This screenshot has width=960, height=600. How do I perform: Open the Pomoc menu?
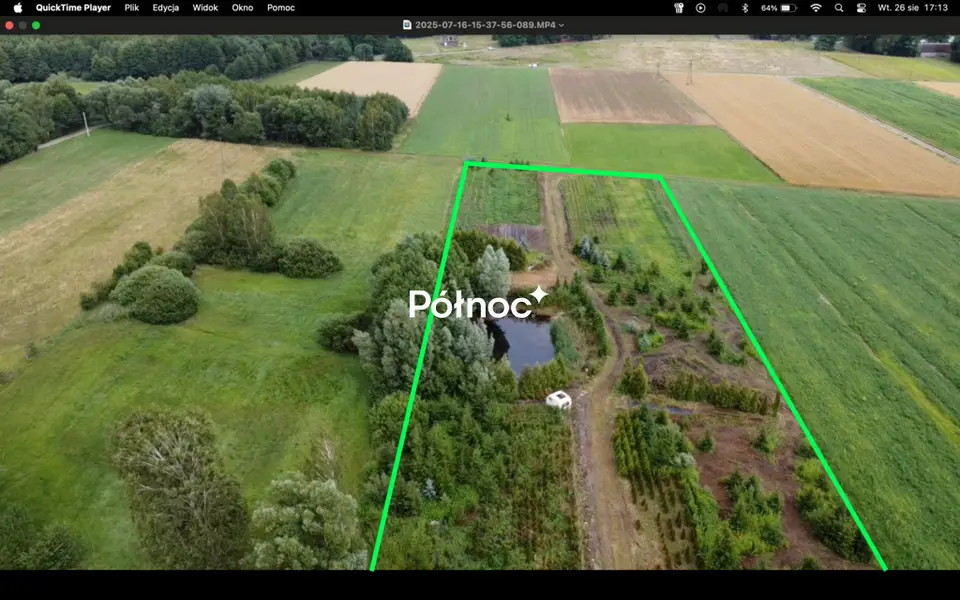(x=281, y=8)
